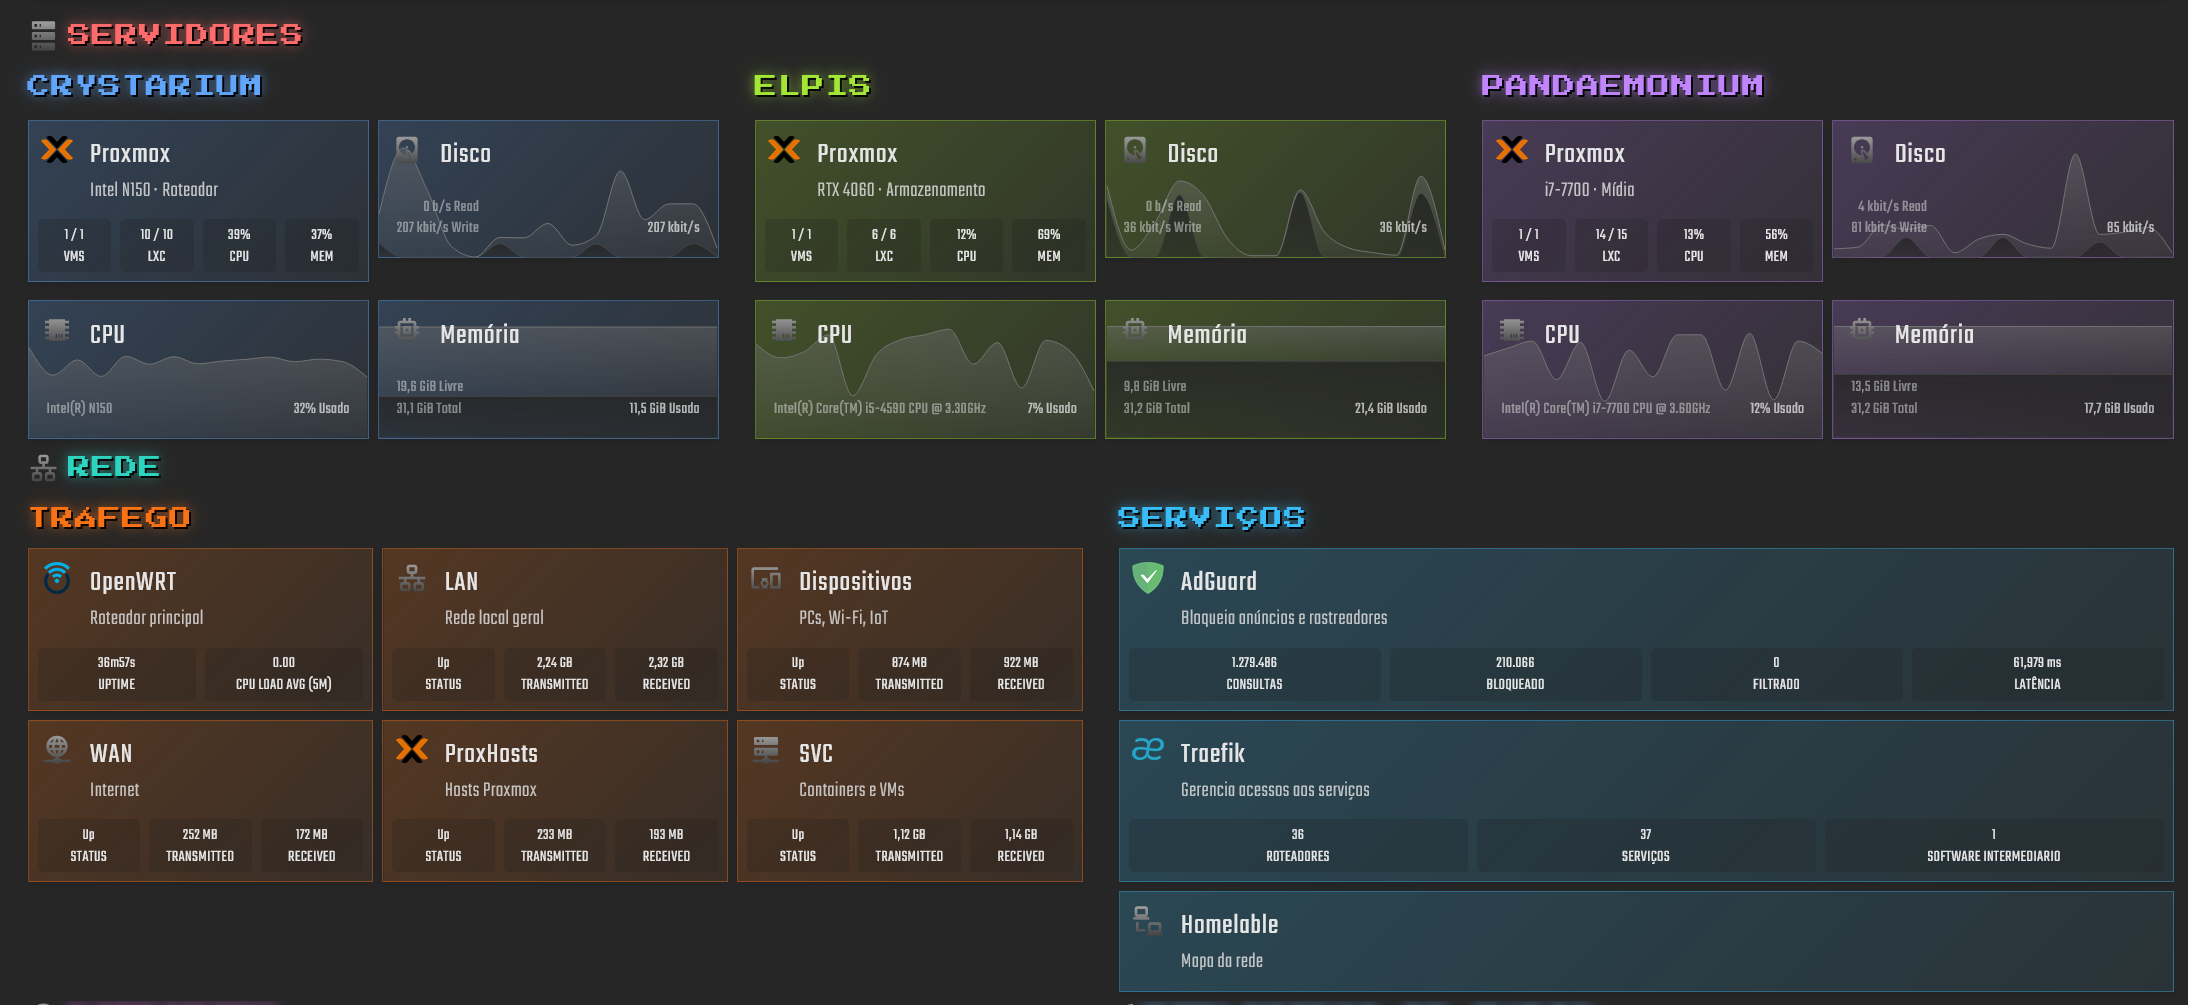Click the OpenWRT CPU load avg stat
Image resolution: width=2188 pixels, height=1005 pixels.
[x=284, y=673]
